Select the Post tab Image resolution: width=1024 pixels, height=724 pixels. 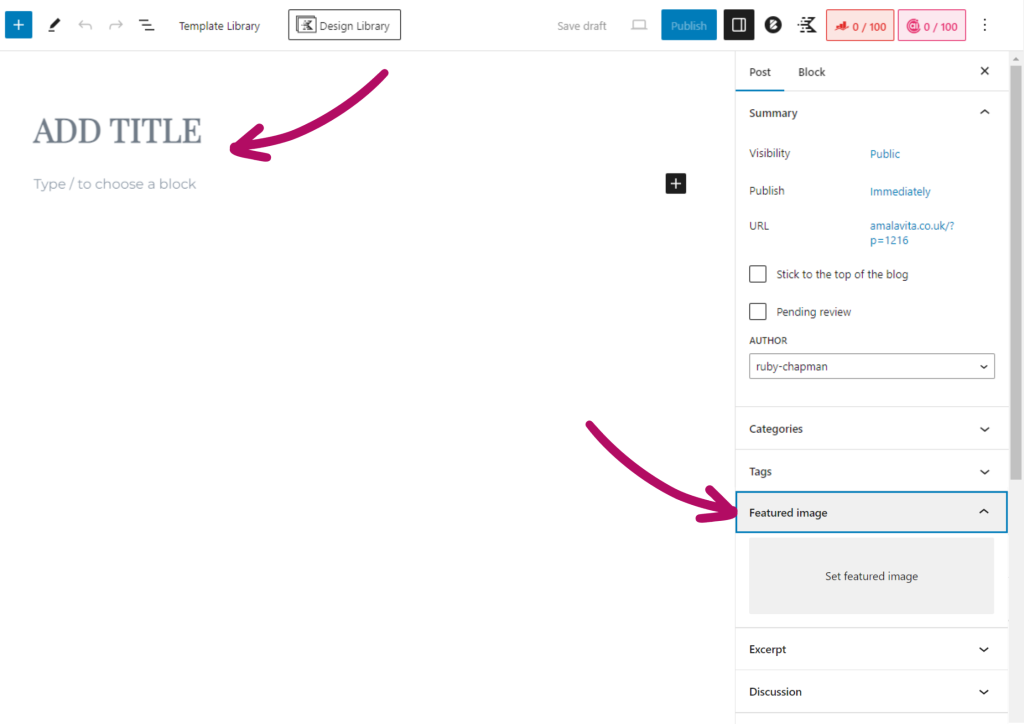click(x=760, y=72)
